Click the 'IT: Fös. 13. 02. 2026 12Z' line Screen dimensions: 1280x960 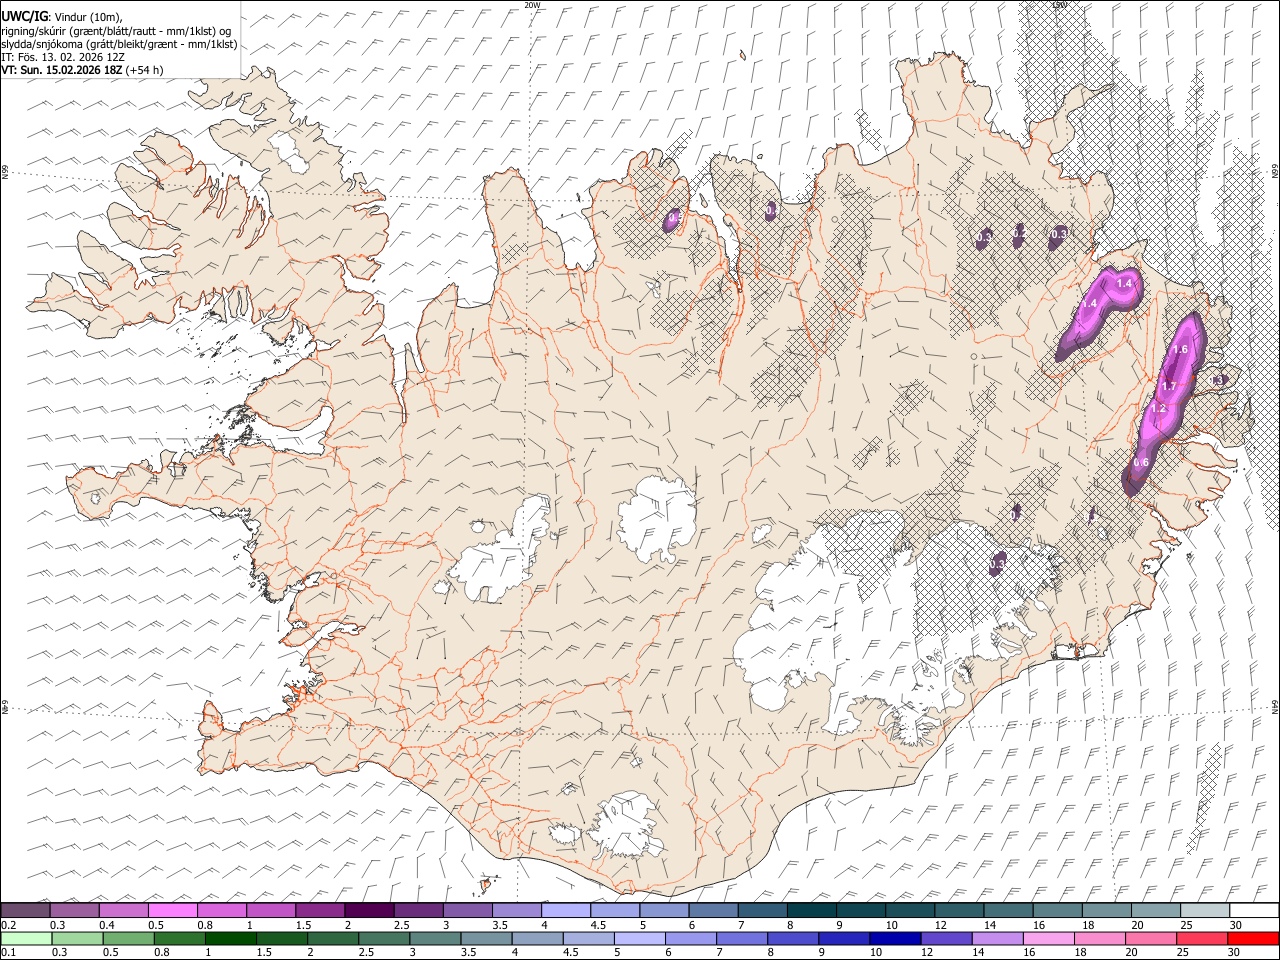62,57
